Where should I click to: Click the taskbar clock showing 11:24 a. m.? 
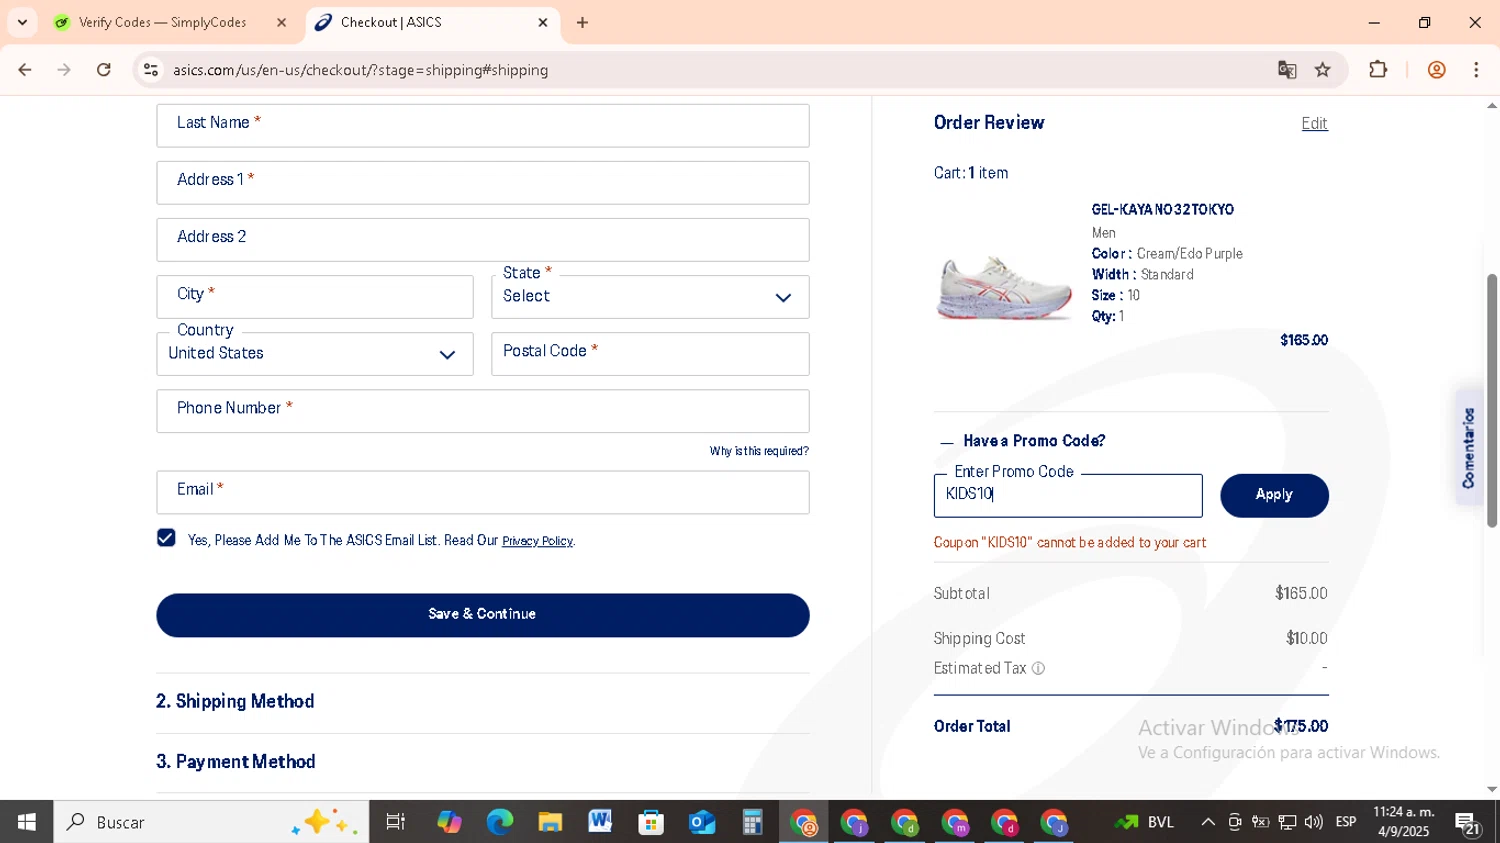(x=1403, y=822)
